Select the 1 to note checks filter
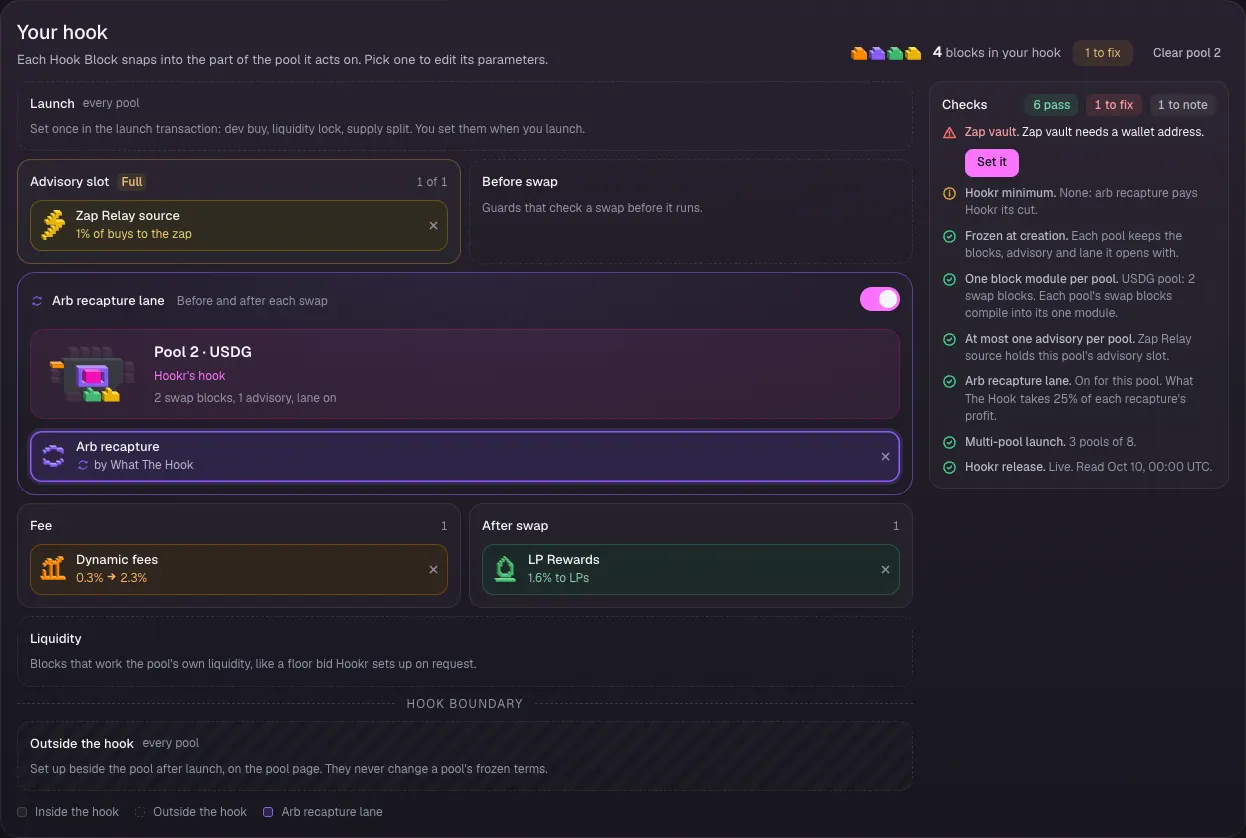 pos(1182,105)
